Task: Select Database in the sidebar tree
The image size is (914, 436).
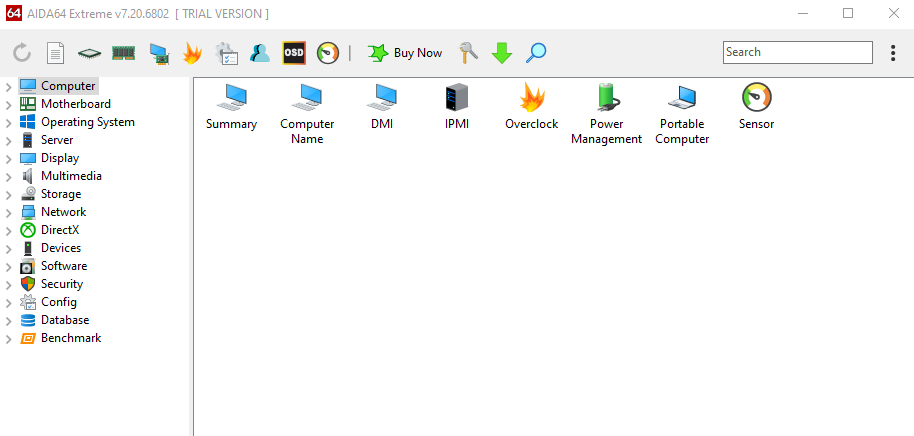Action: 54,321
